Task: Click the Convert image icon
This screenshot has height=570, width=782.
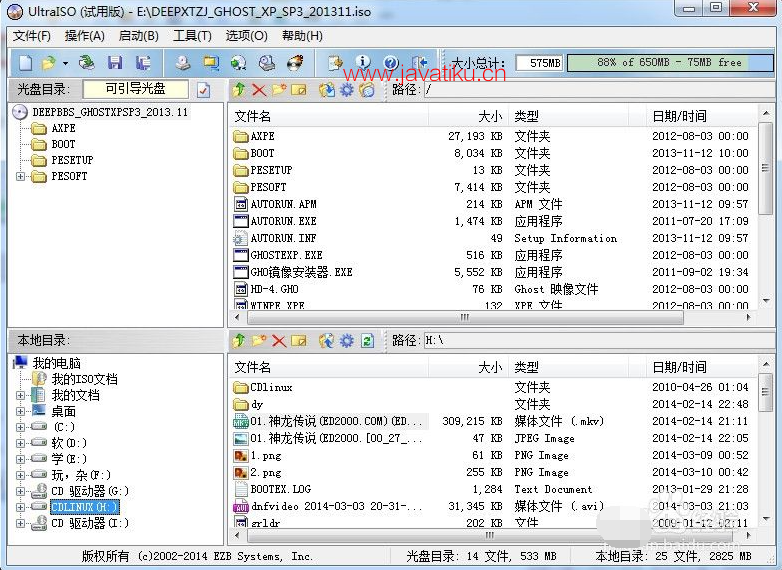Action: (238, 63)
